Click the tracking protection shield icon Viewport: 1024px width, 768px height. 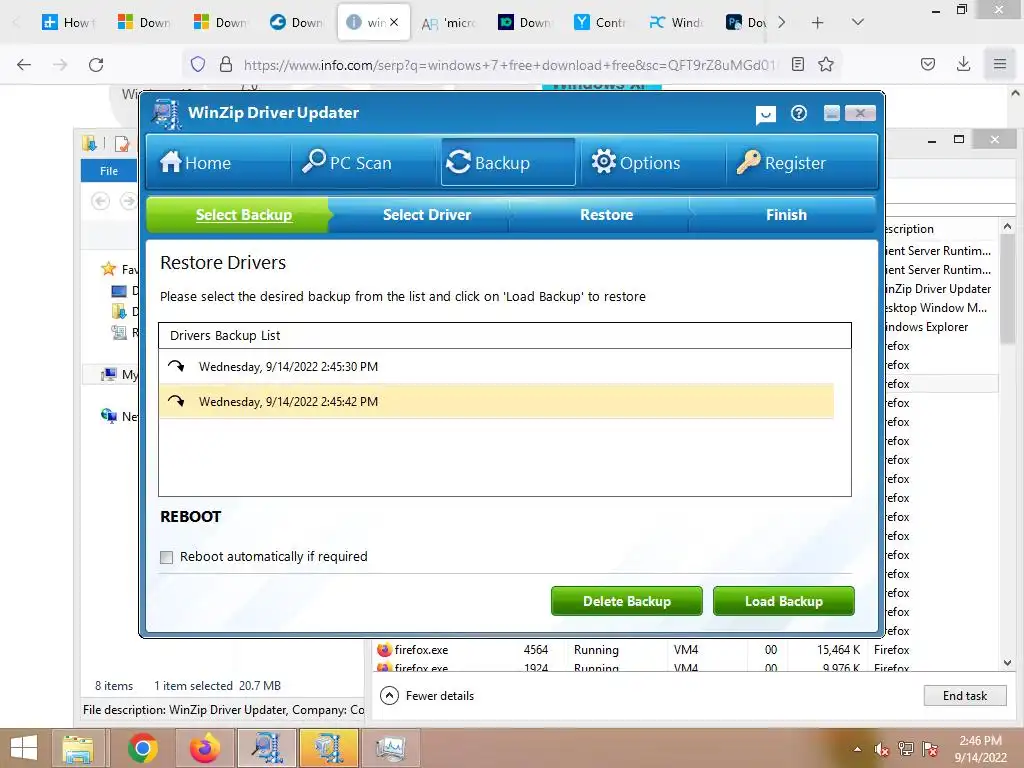[x=198, y=64]
